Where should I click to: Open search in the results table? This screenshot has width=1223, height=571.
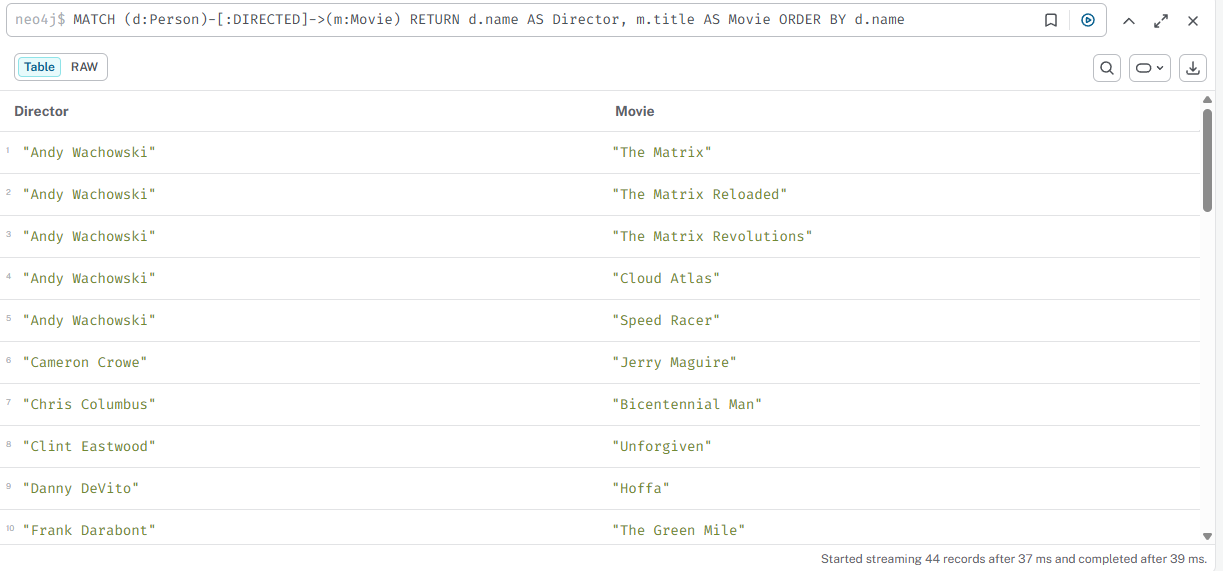[1107, 68]
